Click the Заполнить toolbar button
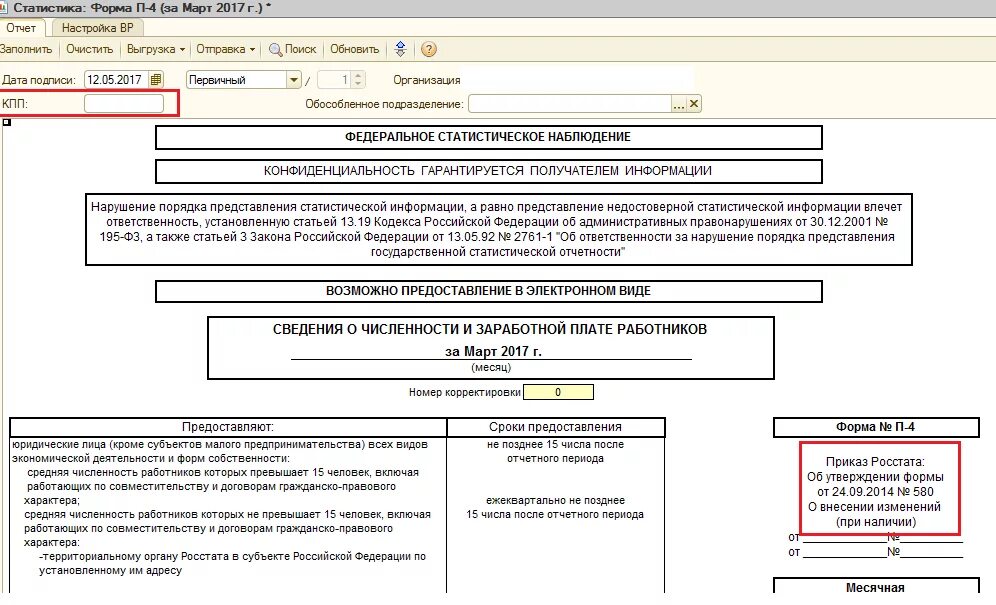Viewport: 996px width, 605px height. pos(26,50)
